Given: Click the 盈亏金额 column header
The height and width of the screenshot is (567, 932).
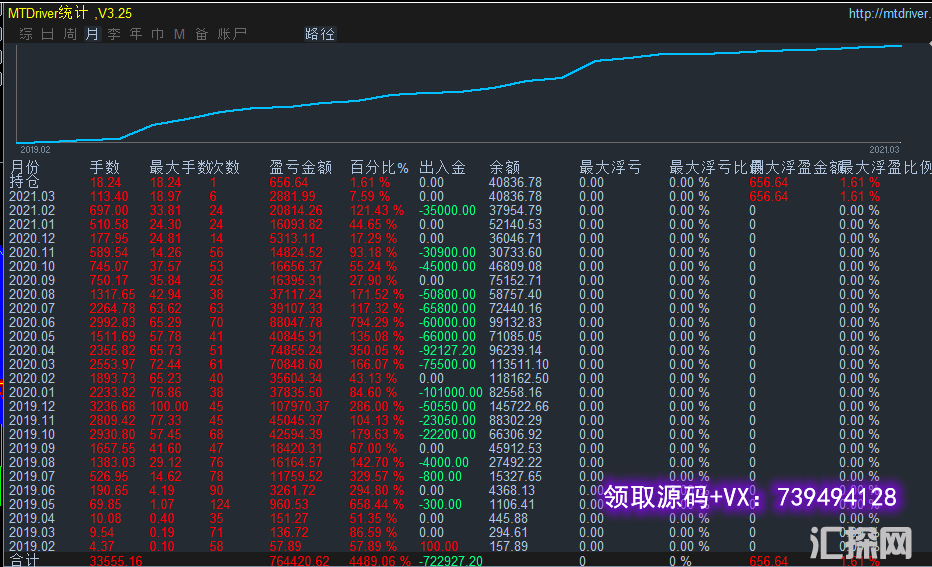Looking at the screenshot, I should pos(300,167).
